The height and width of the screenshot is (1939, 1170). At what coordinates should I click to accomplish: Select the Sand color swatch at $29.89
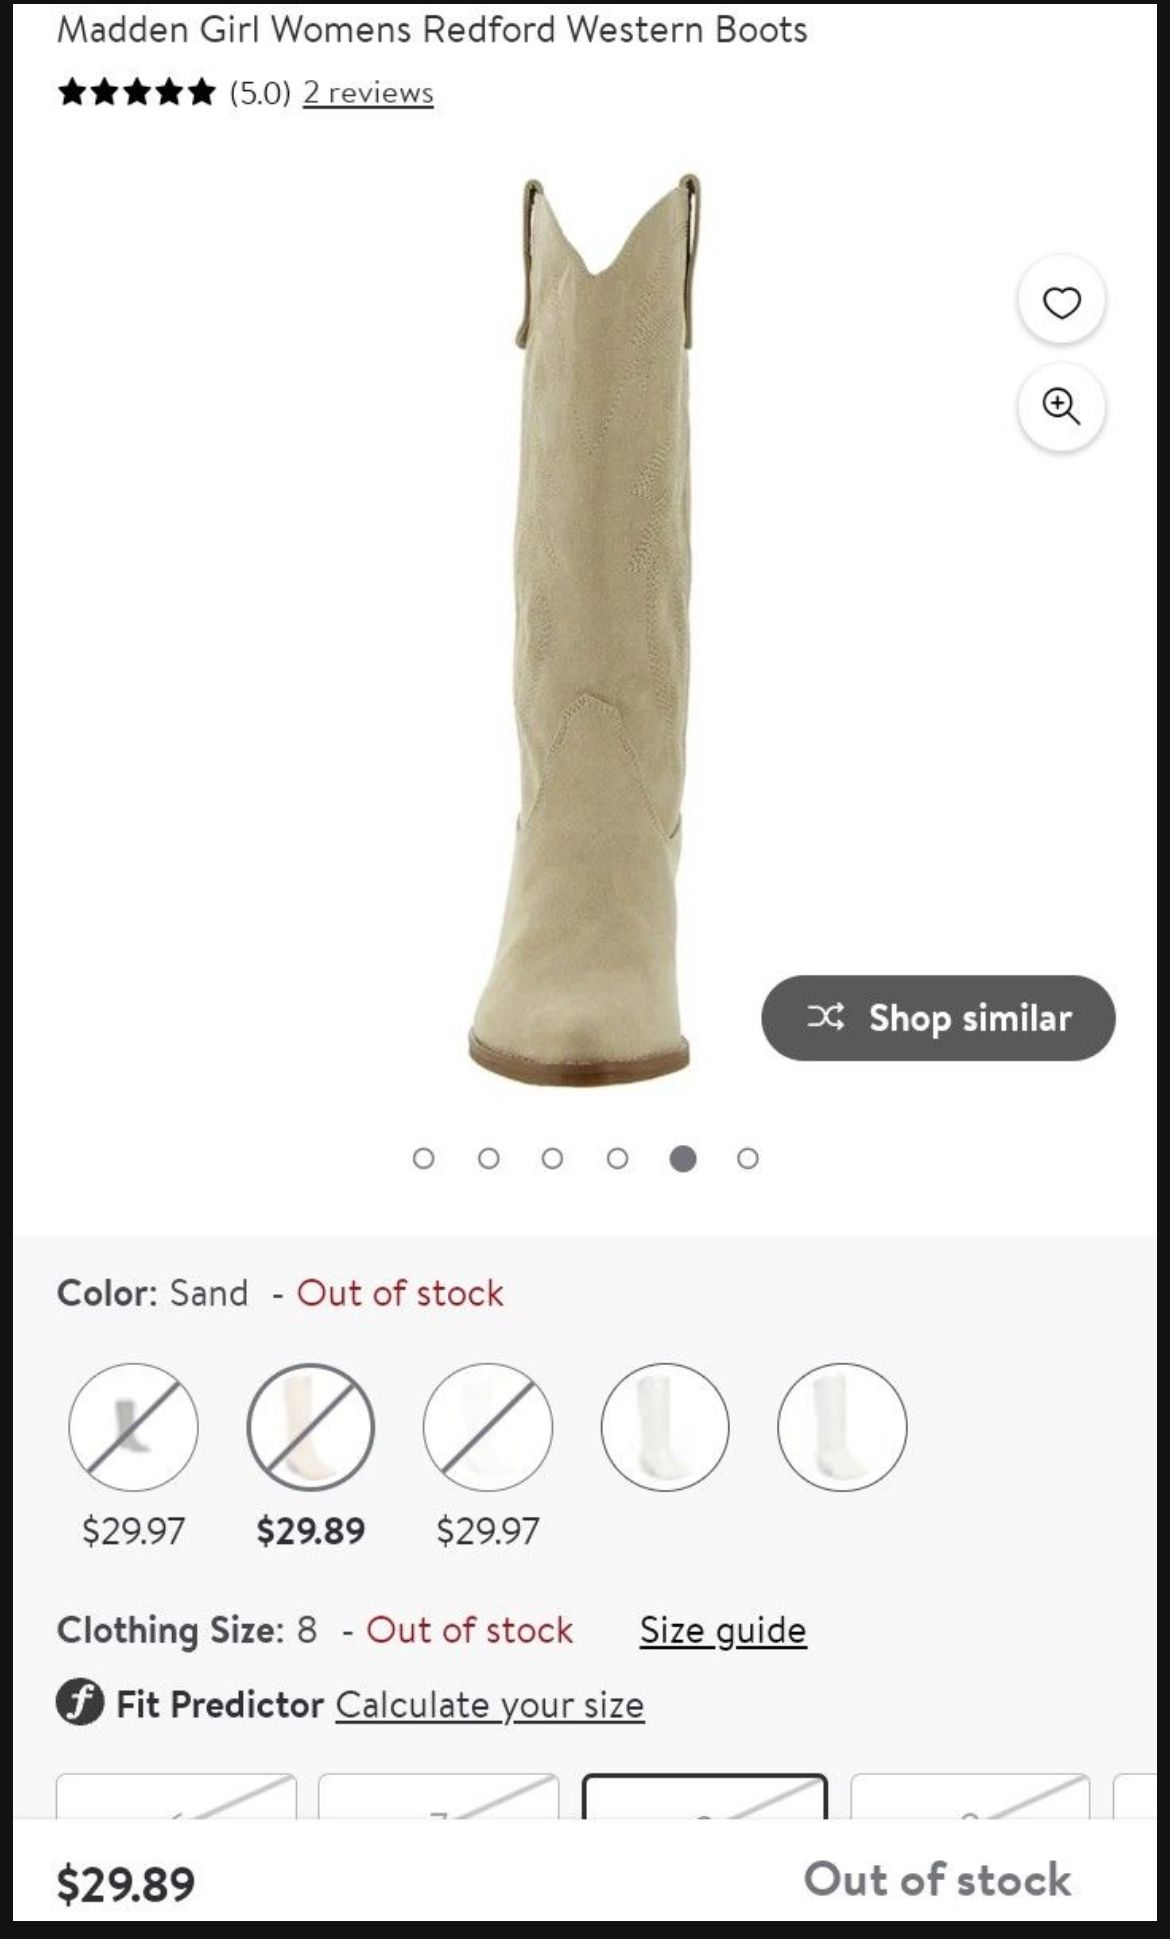311,1427
